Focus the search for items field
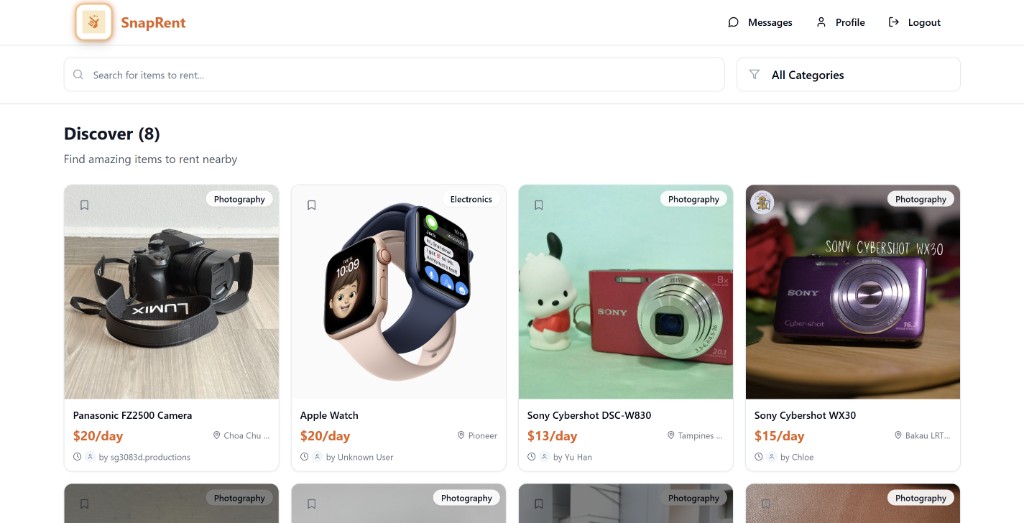The height and width of the screenshot is (523, 1024). [x=400, y=75]
